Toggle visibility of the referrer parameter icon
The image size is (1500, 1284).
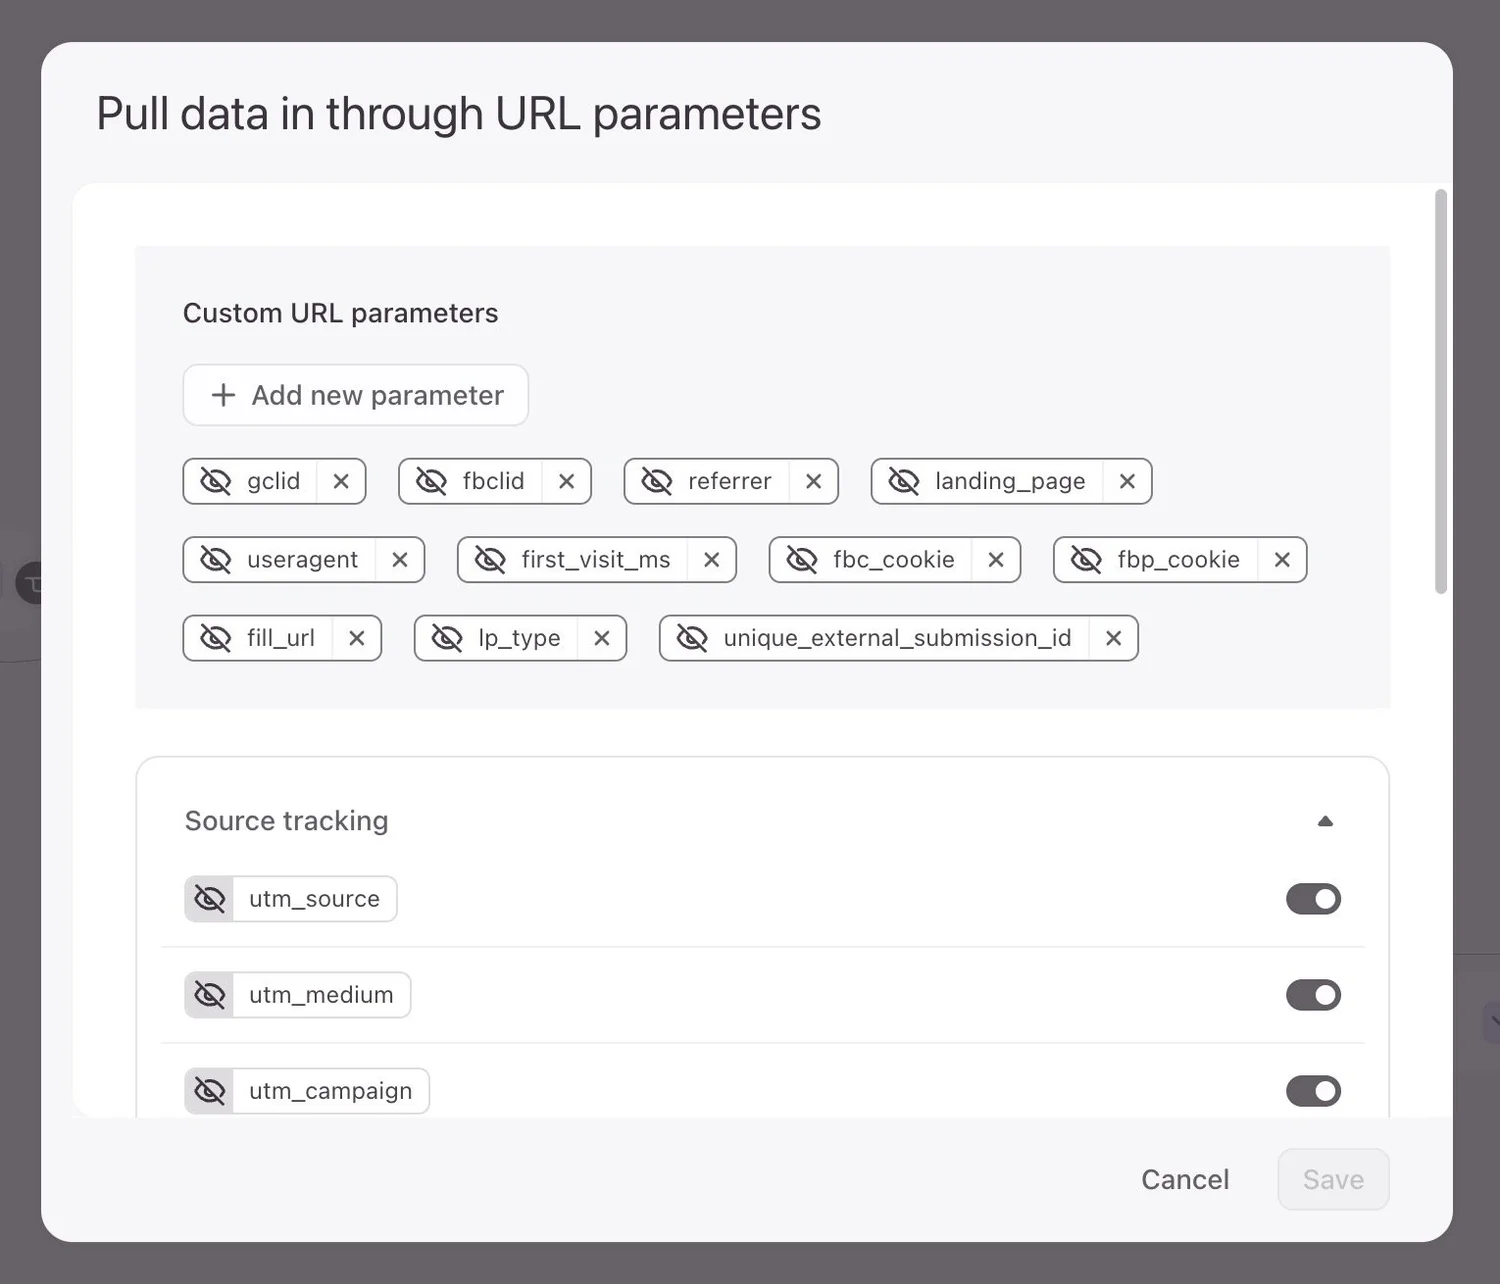coord(658,481)
